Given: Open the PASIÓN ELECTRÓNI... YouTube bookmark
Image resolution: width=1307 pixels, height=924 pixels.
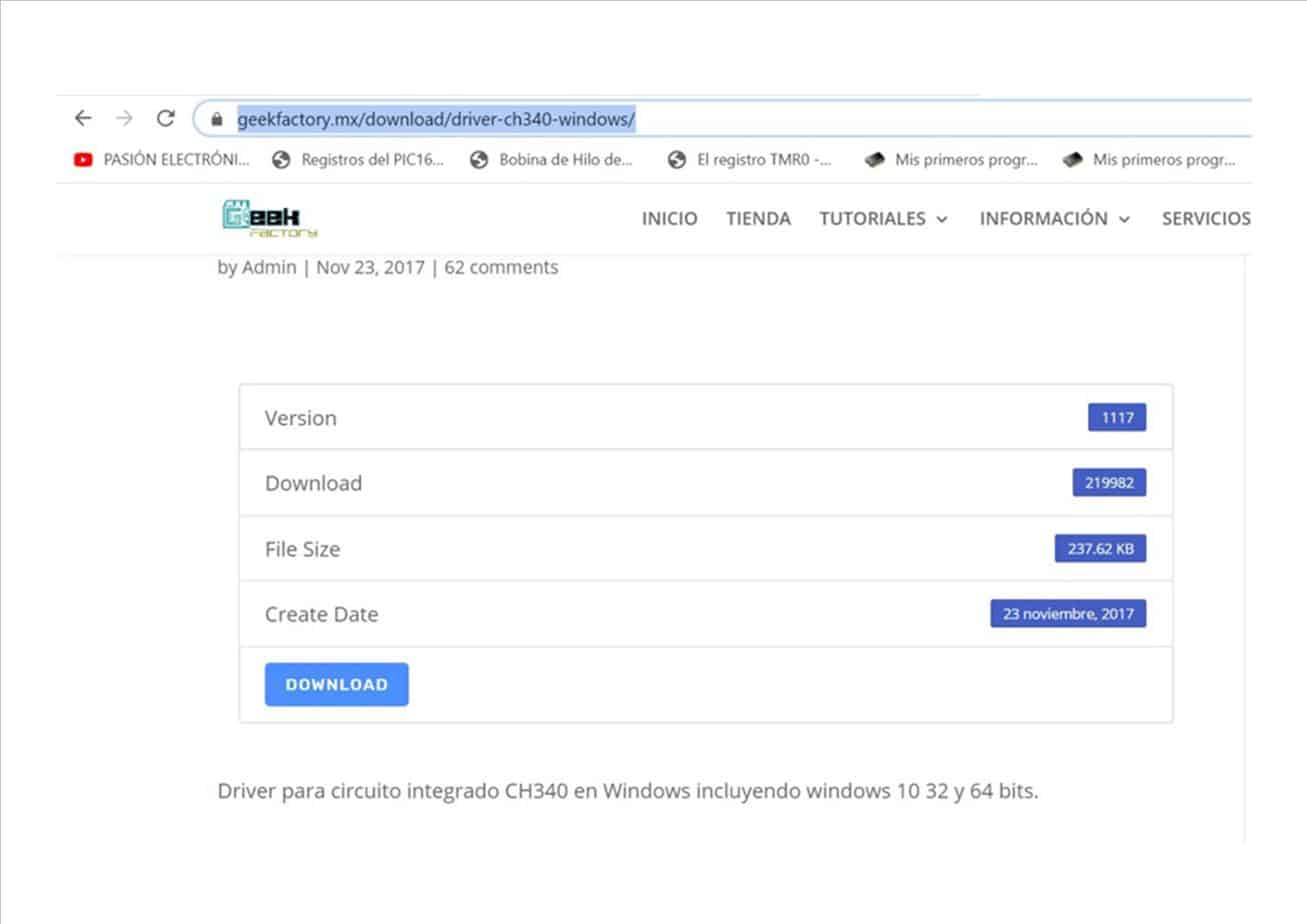Looking at the screenshot, I should 162,159.
